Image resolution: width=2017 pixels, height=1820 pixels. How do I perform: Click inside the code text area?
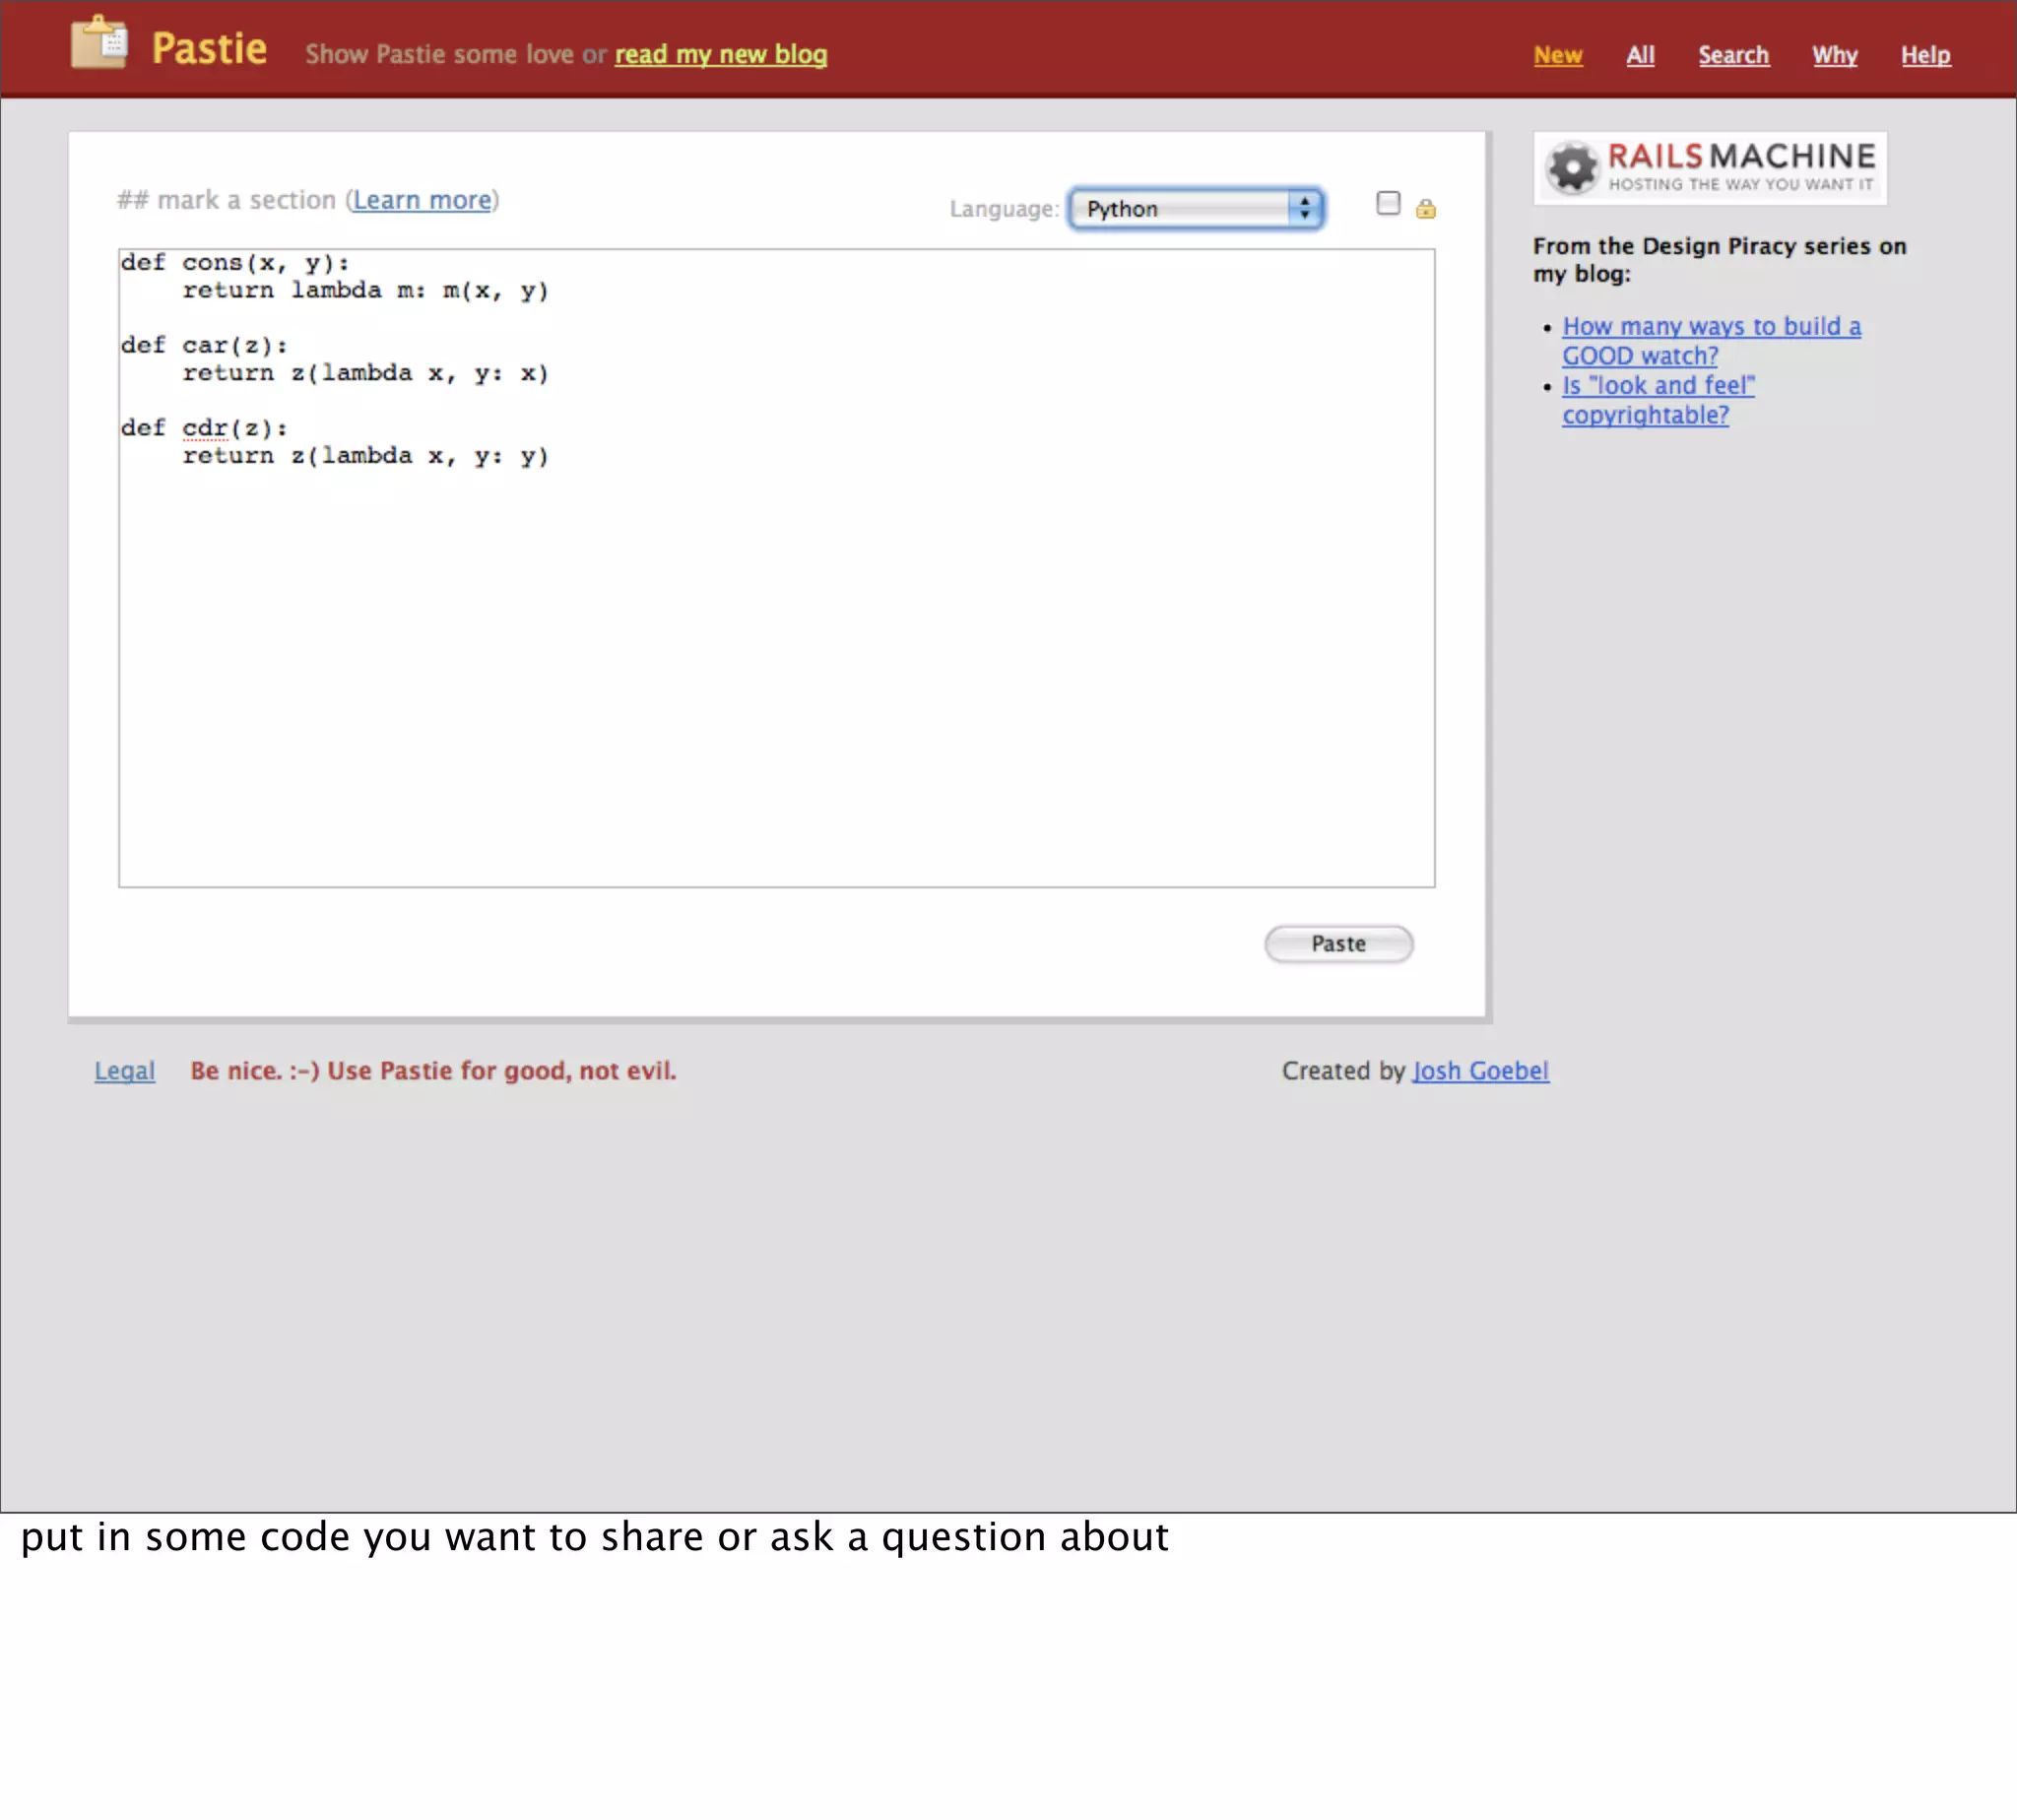(776, 650)
